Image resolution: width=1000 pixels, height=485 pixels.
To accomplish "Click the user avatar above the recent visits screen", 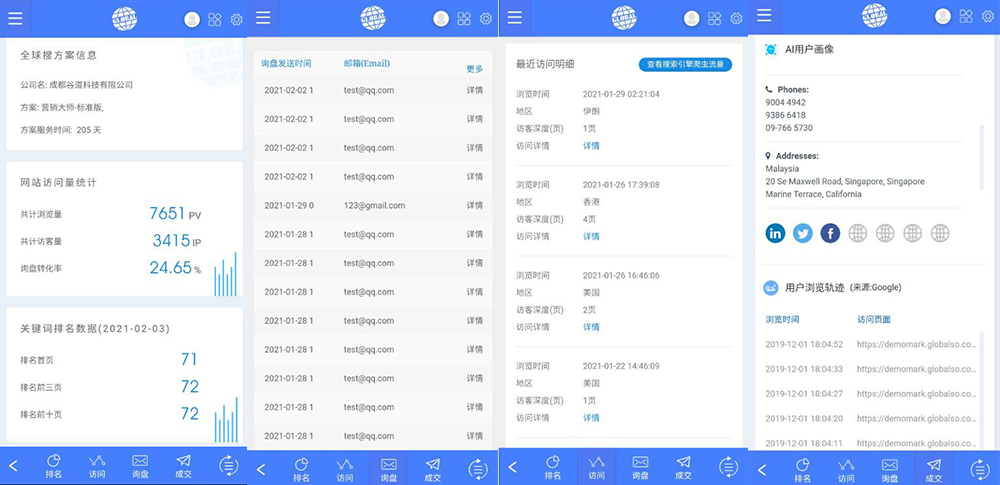I will point(691,18).
